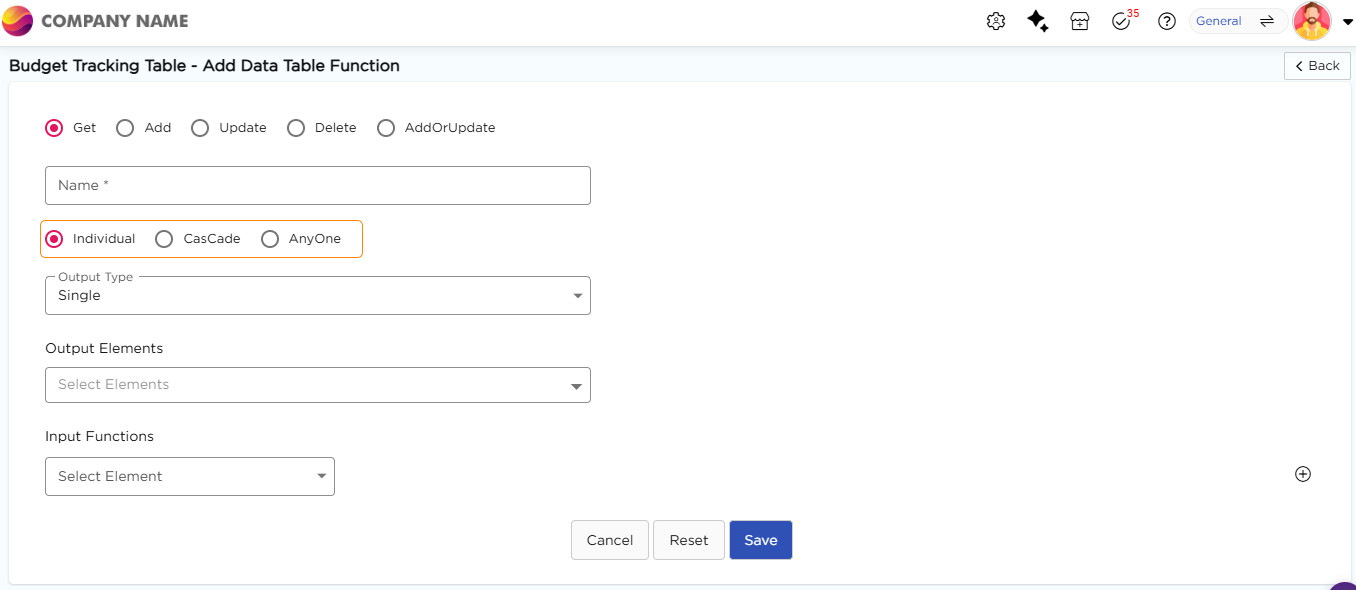Screen dimensions: 1356x590
Task: Select the Delete radio option
Action: (x=296, y=128)
